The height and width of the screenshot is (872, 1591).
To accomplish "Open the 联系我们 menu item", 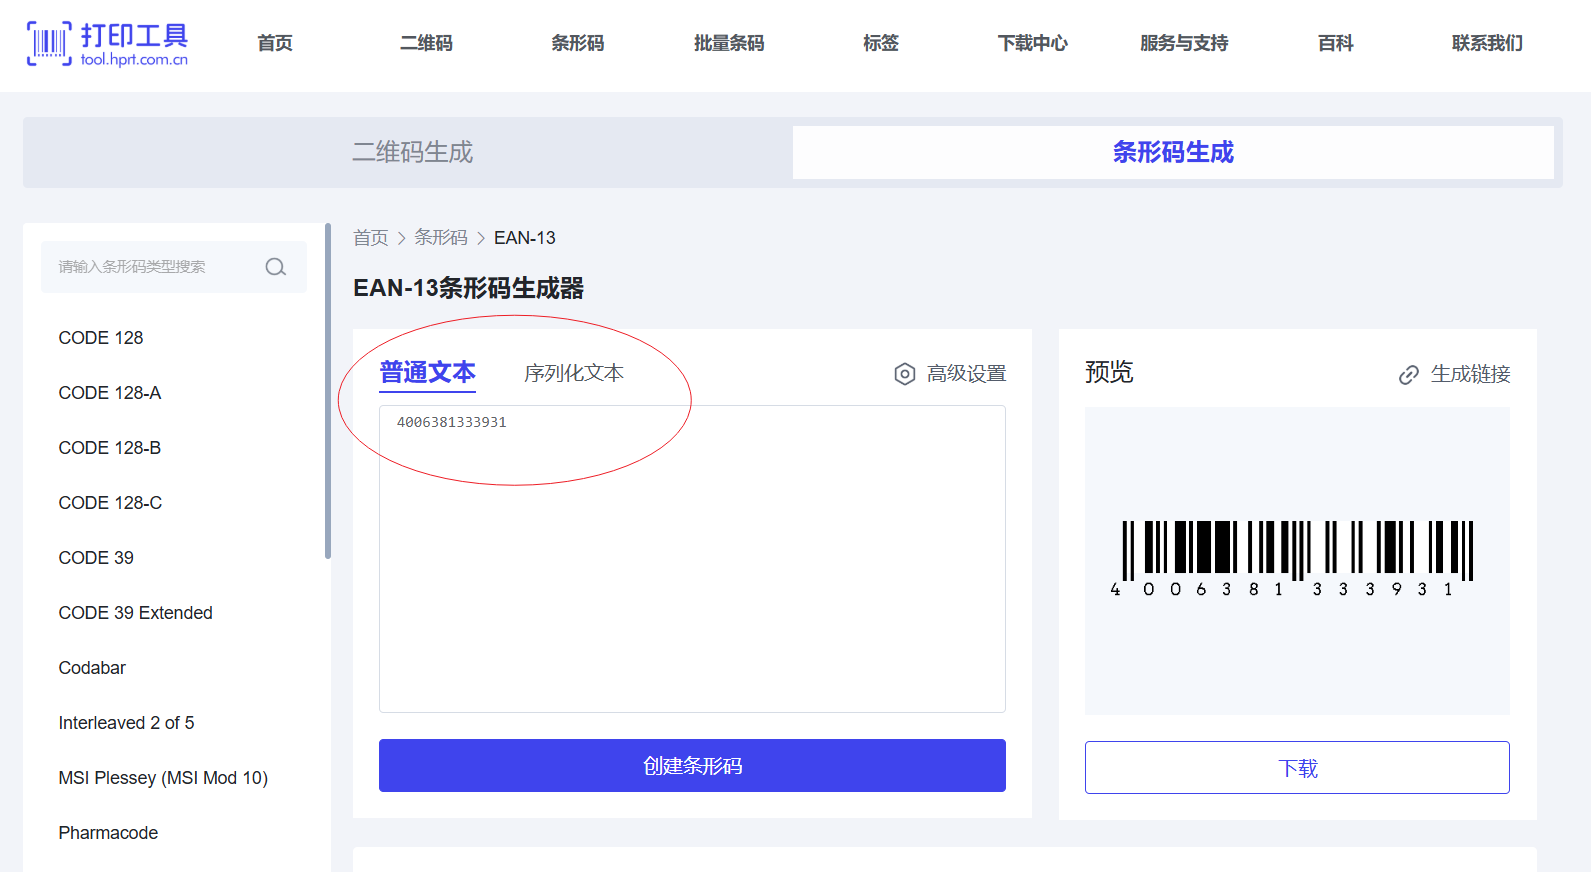I will (1488, 43).
